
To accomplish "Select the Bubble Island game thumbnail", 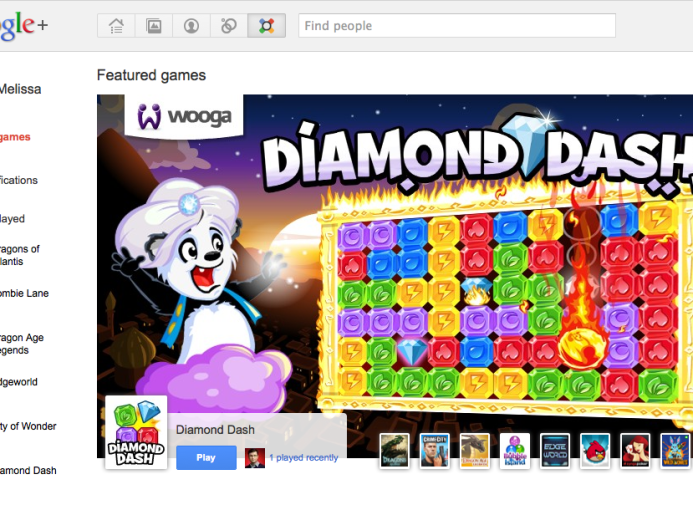I will tap(515, 450).
